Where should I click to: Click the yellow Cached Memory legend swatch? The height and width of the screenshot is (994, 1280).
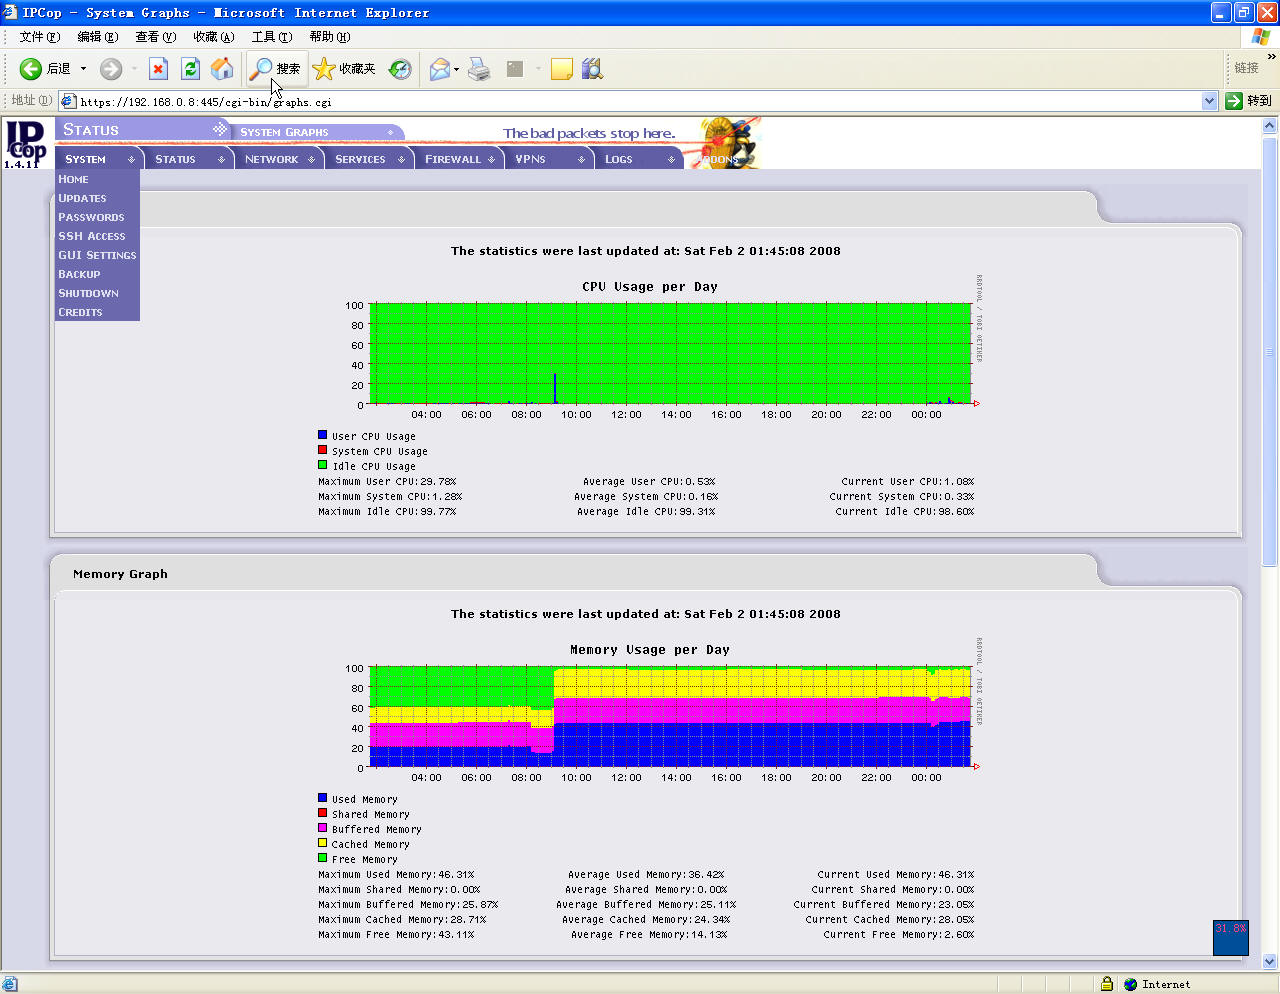[322, 843]
